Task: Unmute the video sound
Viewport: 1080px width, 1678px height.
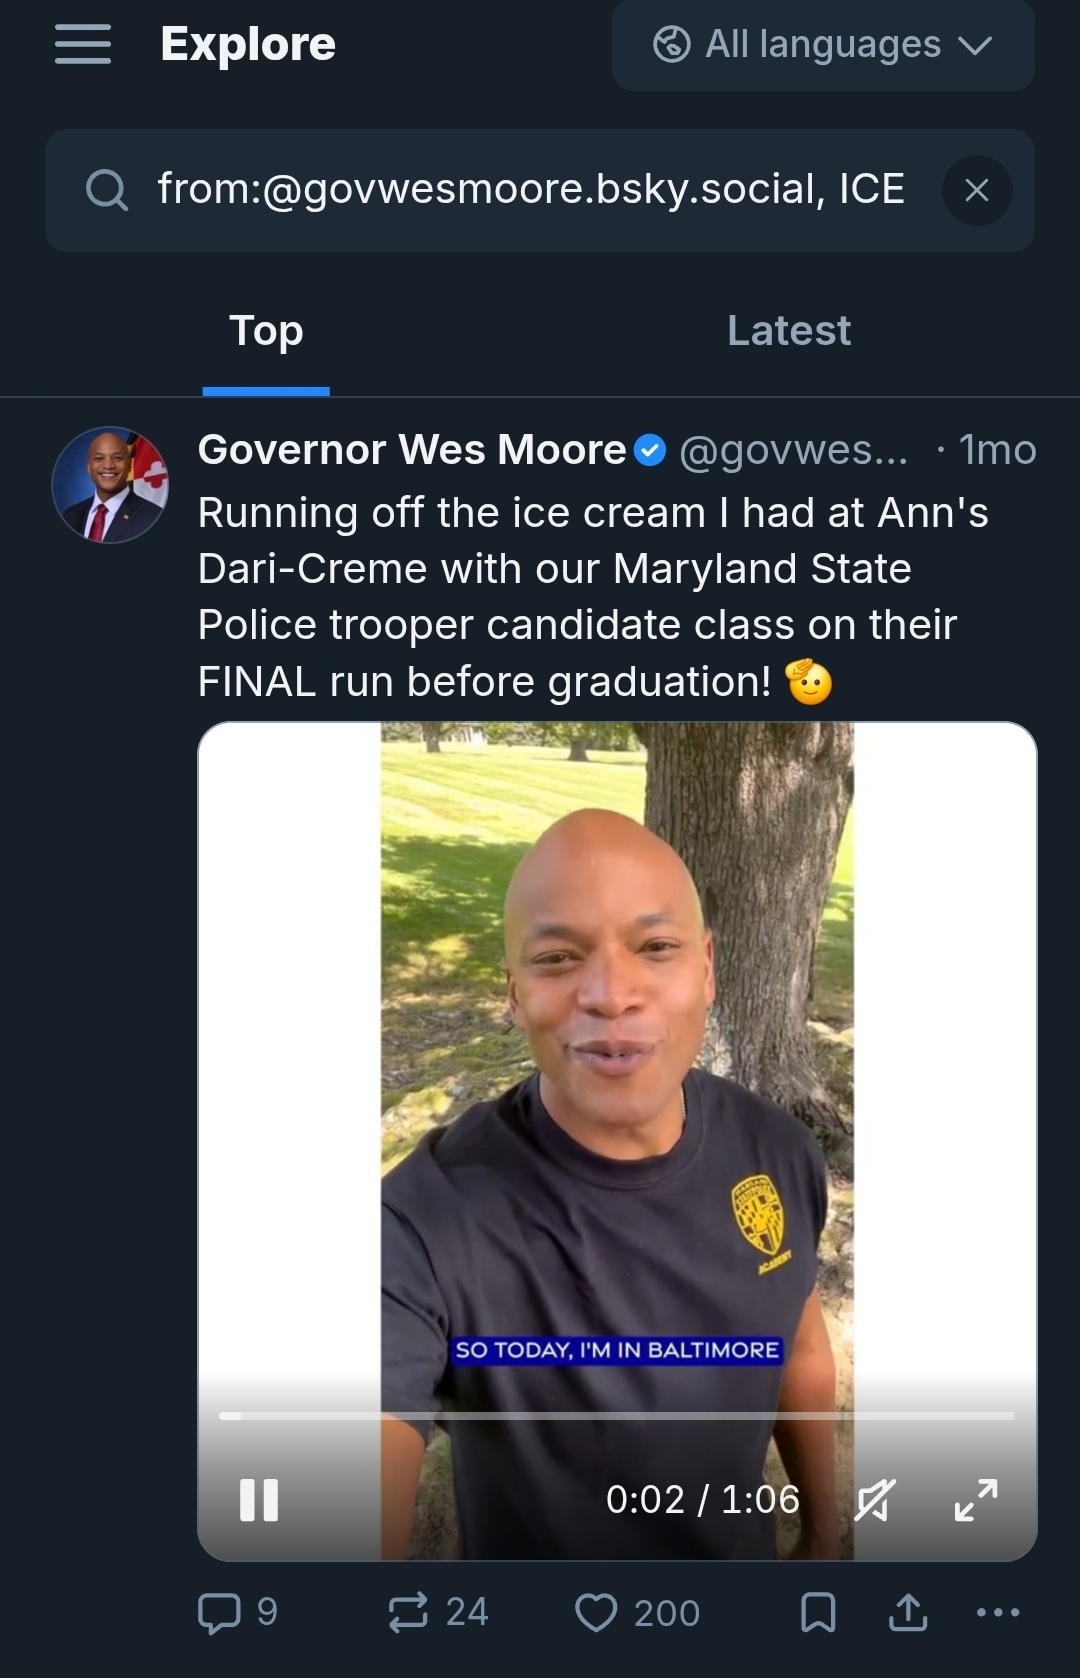Action: 874,1500
